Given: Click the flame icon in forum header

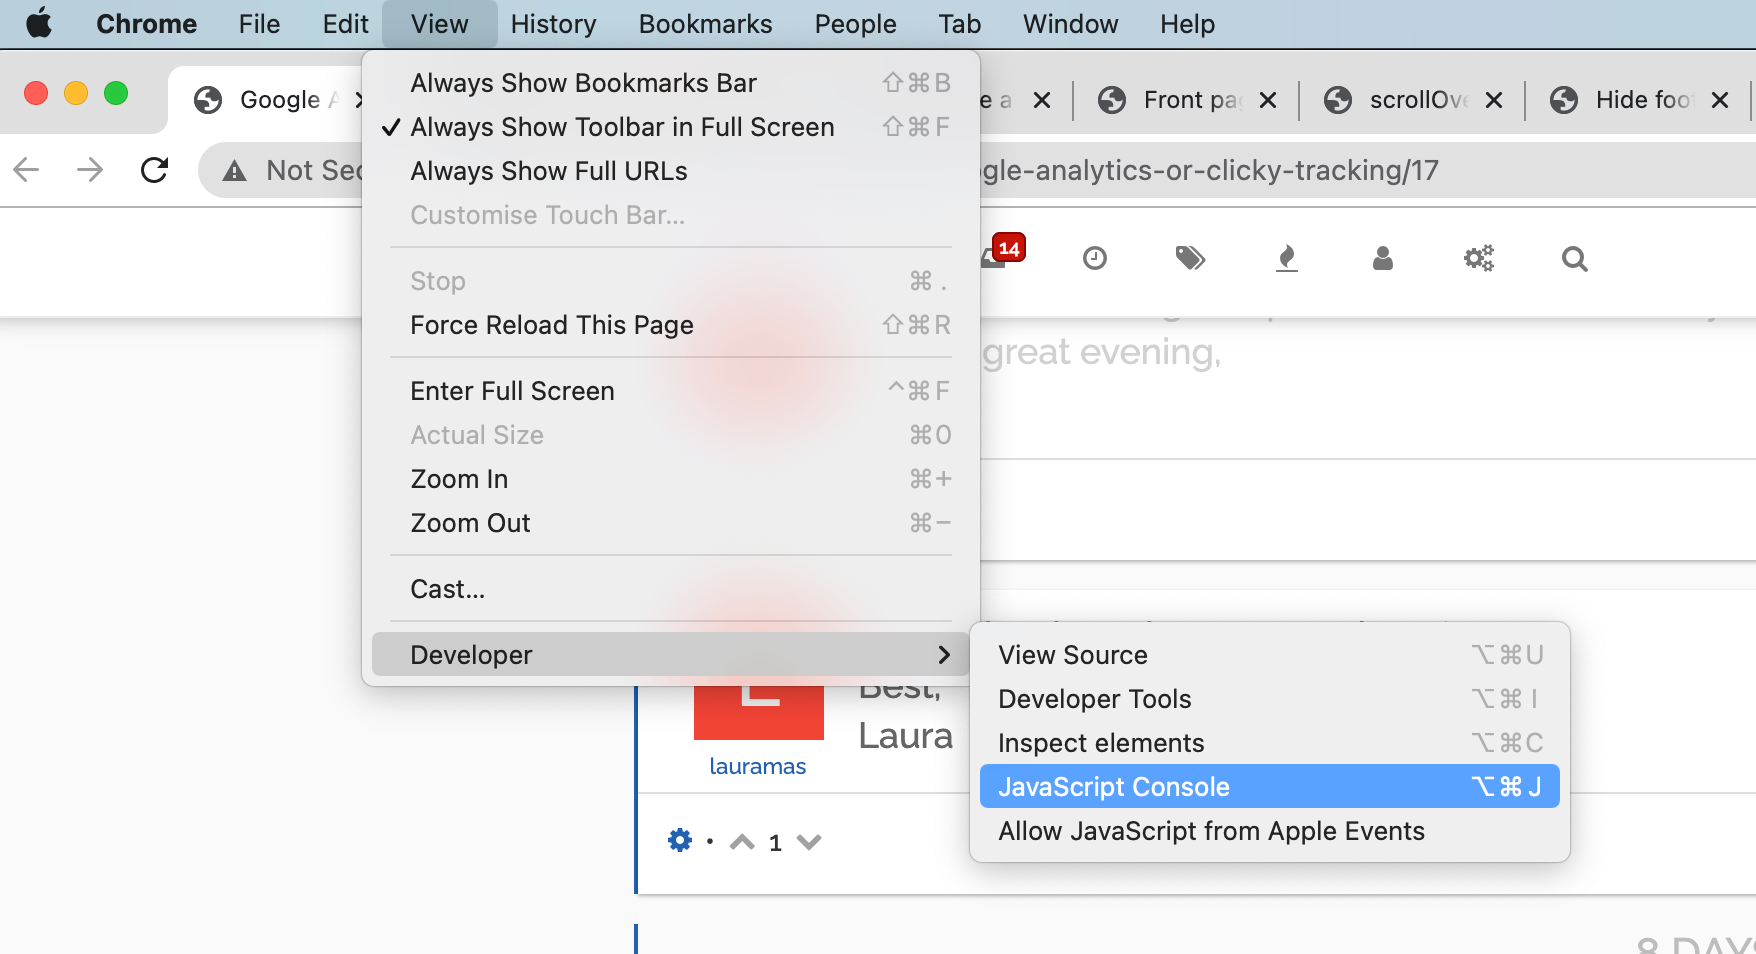Looking at the screenshot, I should [x=1287, y=259].
